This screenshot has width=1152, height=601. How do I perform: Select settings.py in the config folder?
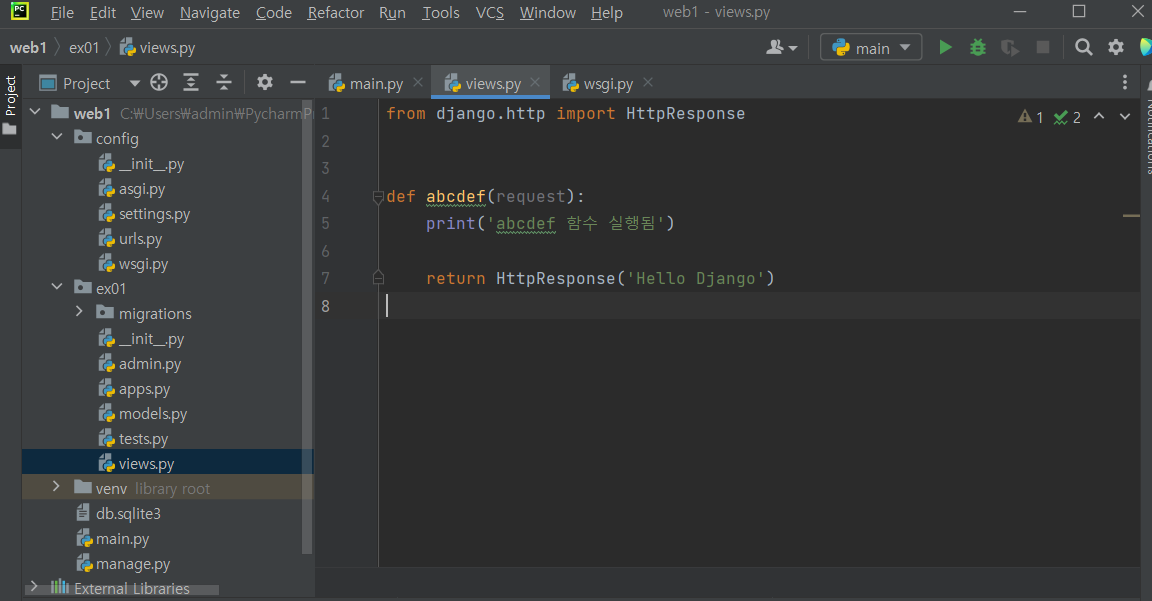[144, 214]
